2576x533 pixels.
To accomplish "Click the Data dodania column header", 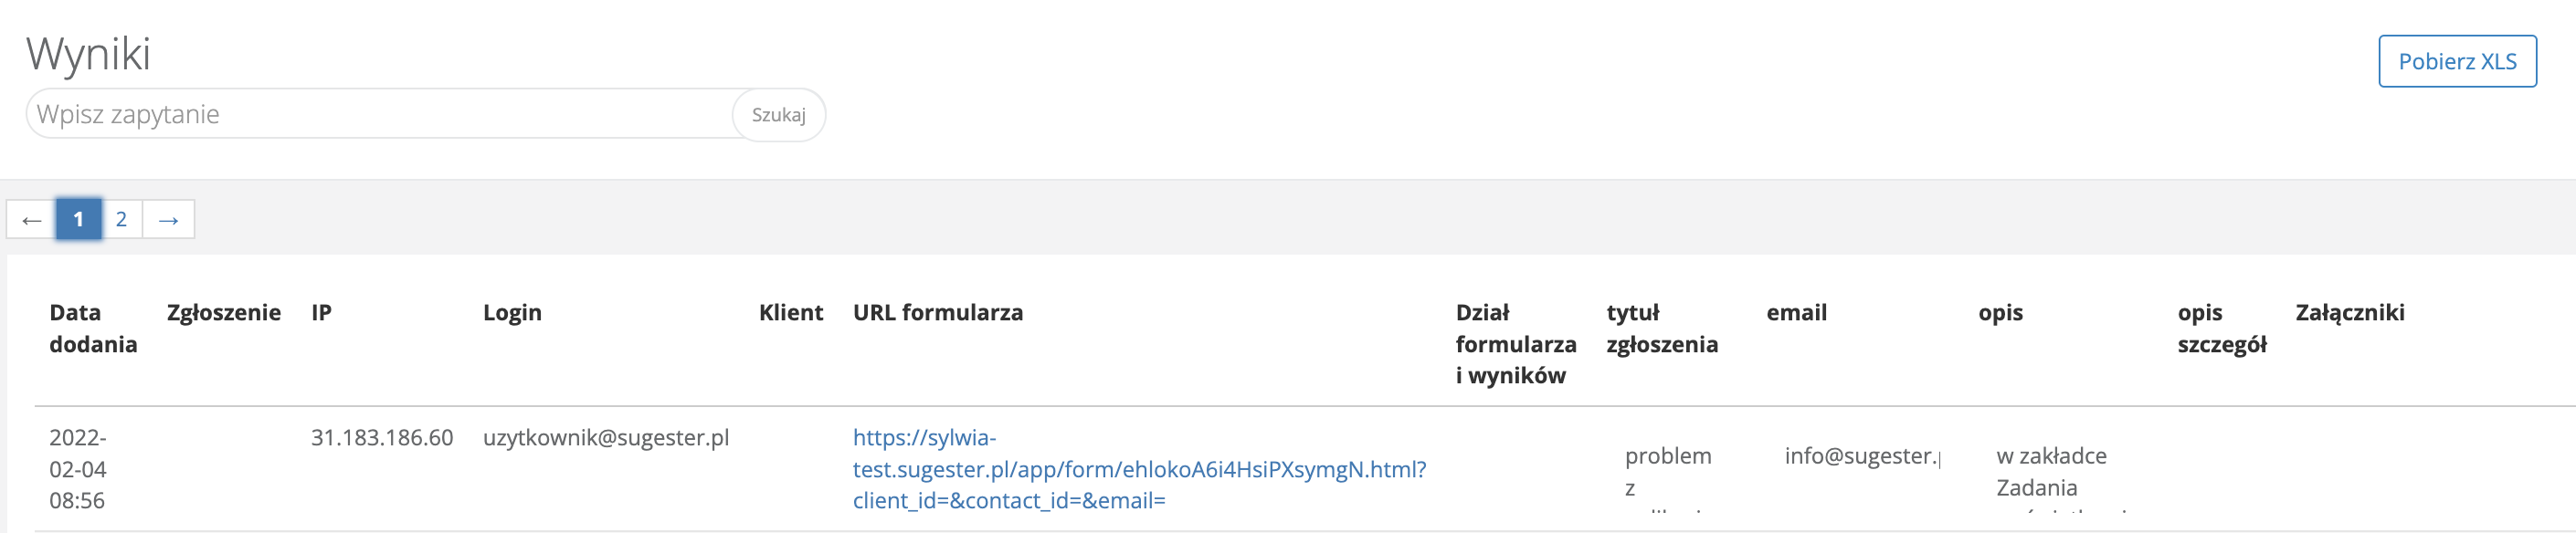I will (92, 328).
